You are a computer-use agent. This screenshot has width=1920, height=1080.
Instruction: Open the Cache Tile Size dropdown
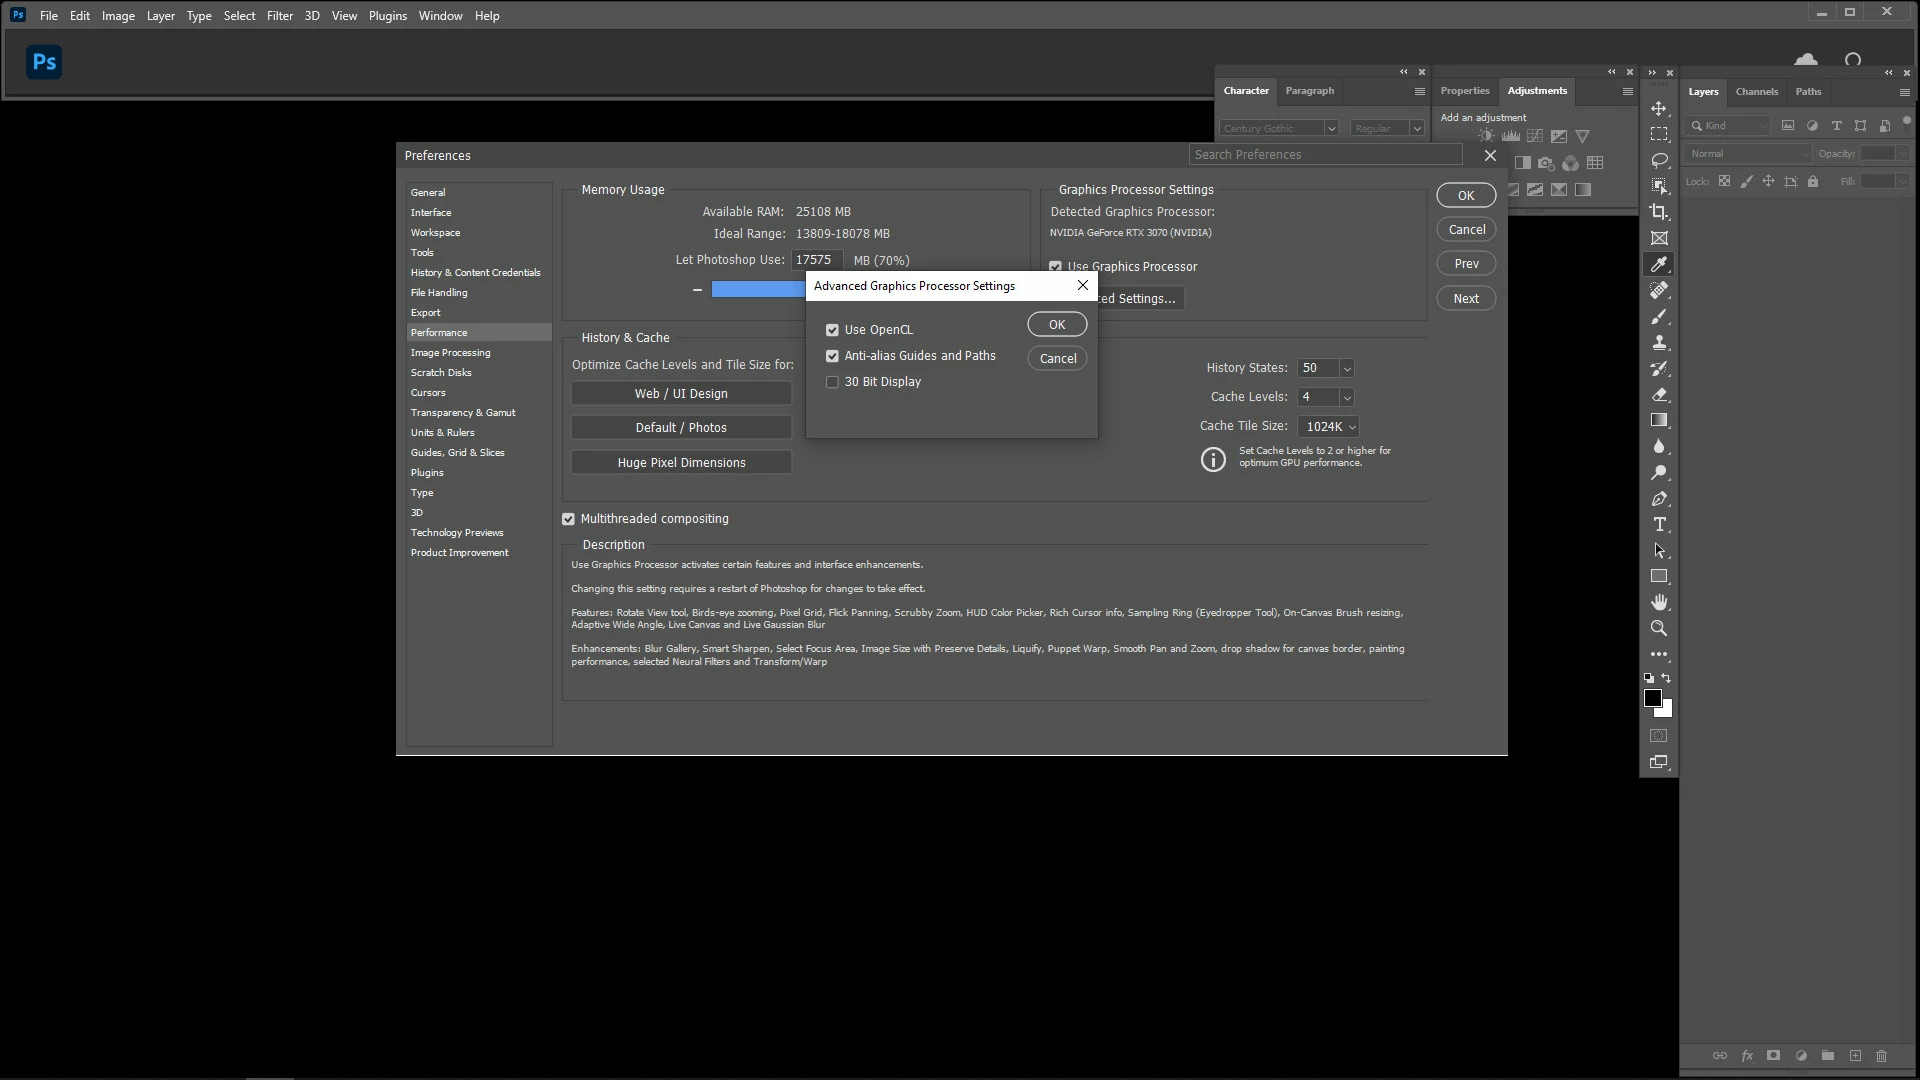(x=1352, y=426)
